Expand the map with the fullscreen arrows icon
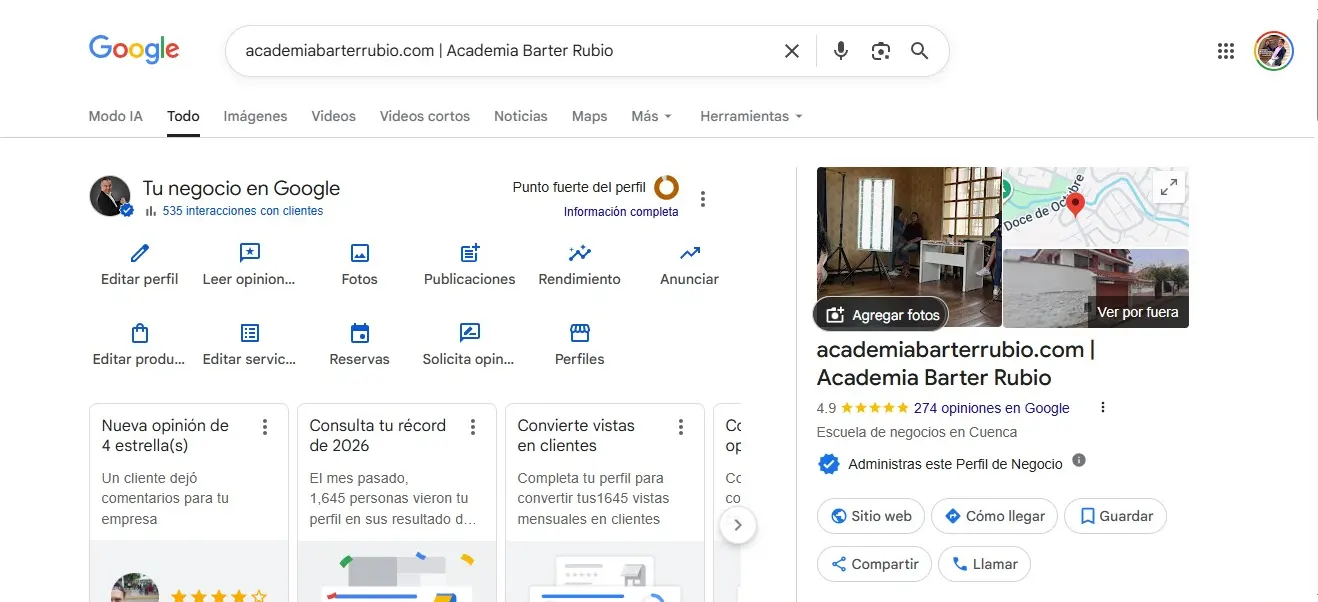The height and width of the screenshot is (602, 1318). pos(1168,187)
